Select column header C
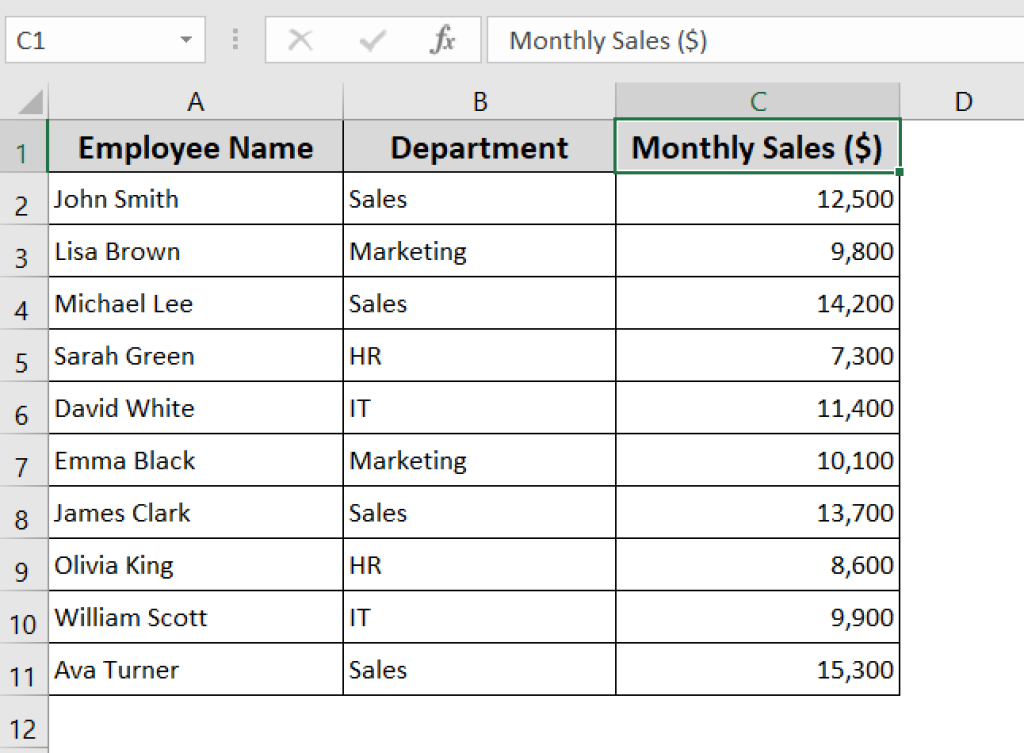The image size is (1024, 753). coord(757,101)
